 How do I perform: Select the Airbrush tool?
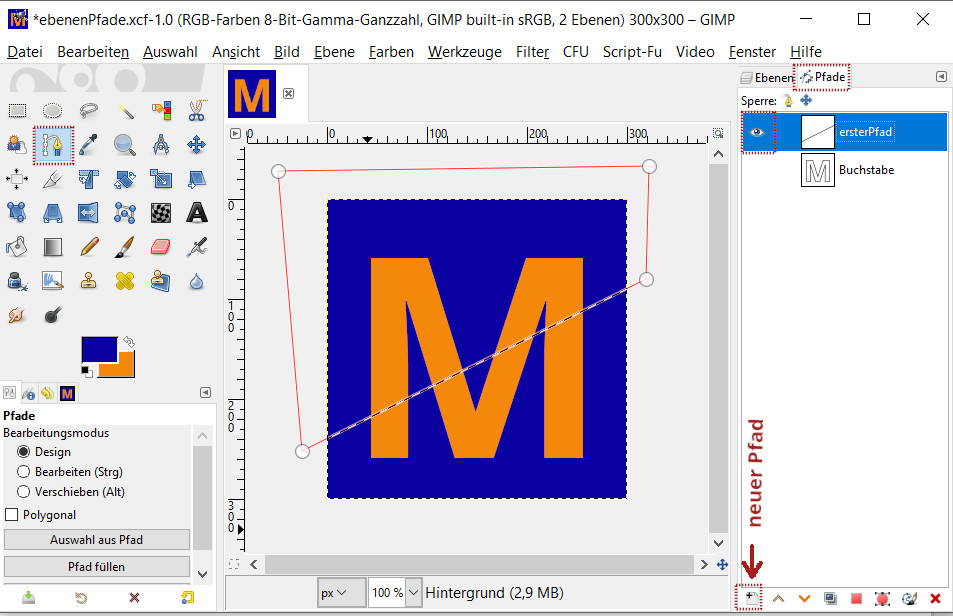(196, 247)
